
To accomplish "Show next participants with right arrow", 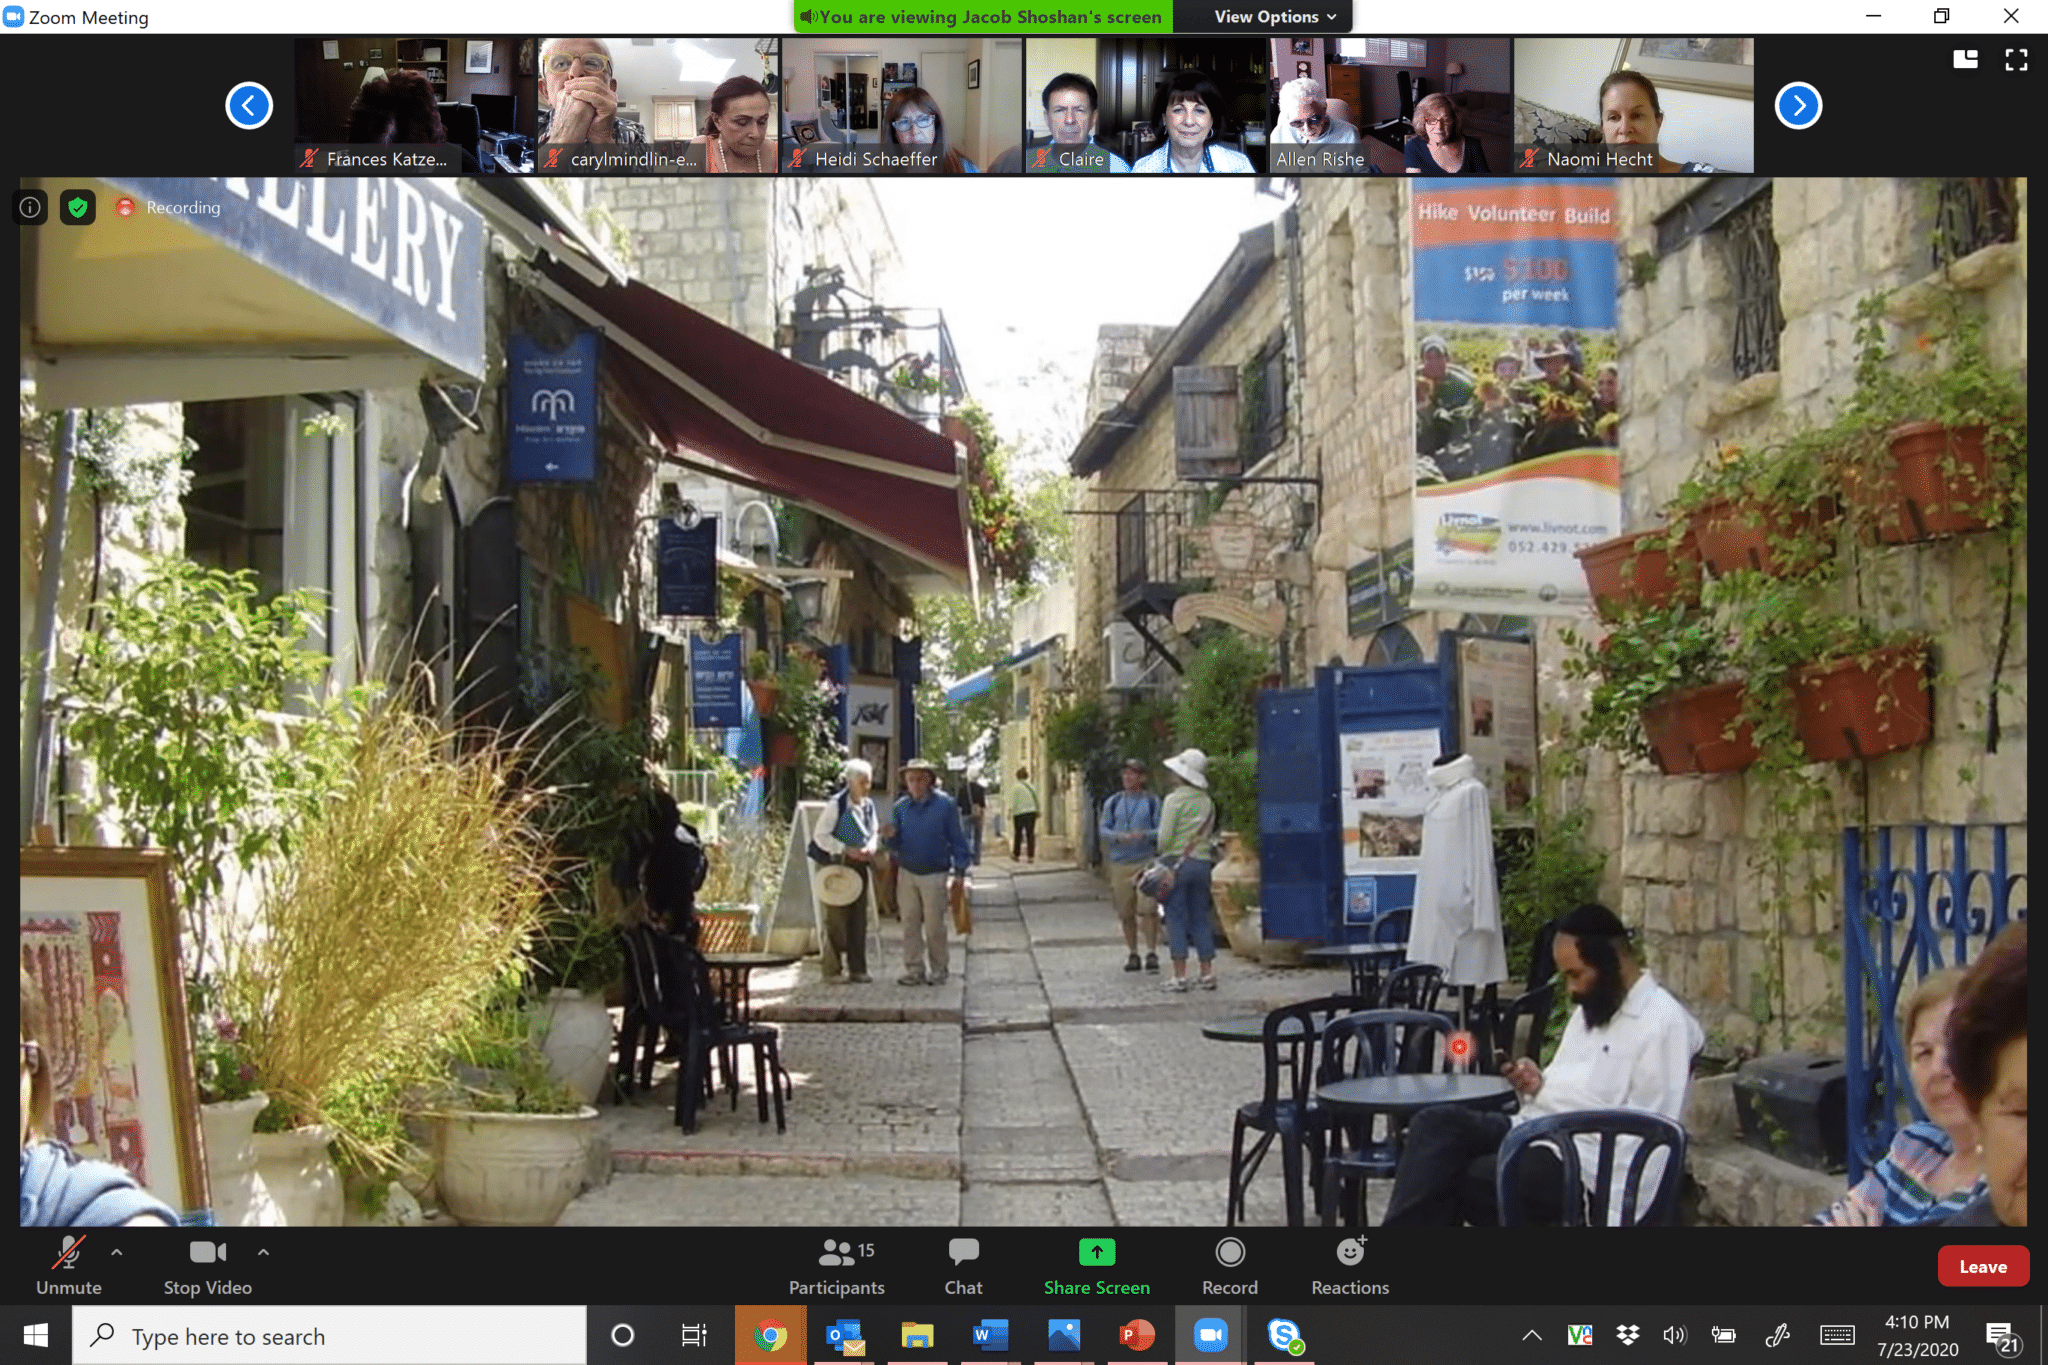I will point(1797,105).
